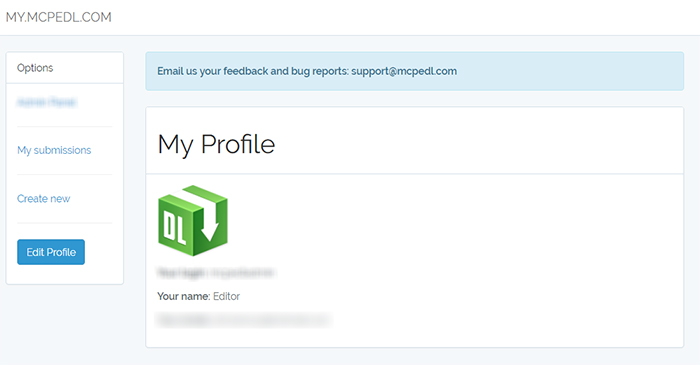700x365 pixels.
Task: Select Create new in the sidebar
Action: [x=43, y=199]
